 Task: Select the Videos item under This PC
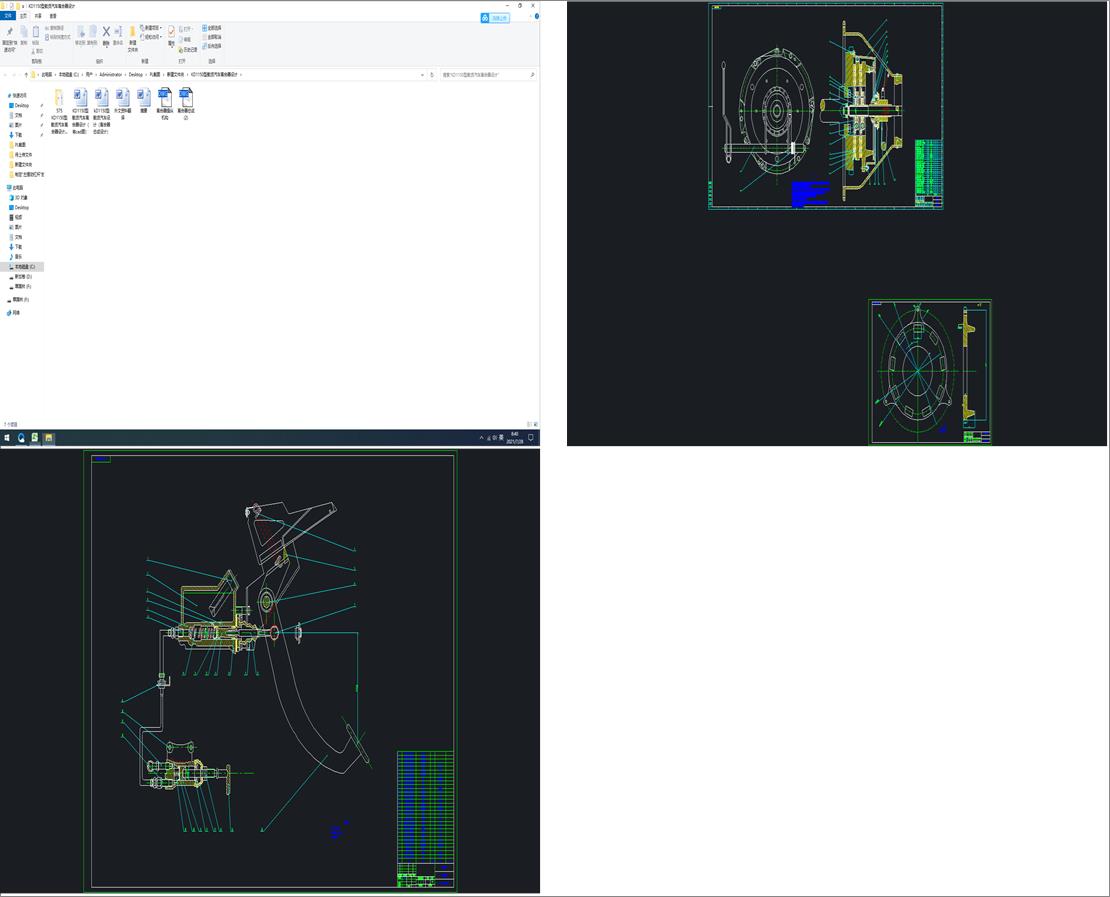point(18,217)
